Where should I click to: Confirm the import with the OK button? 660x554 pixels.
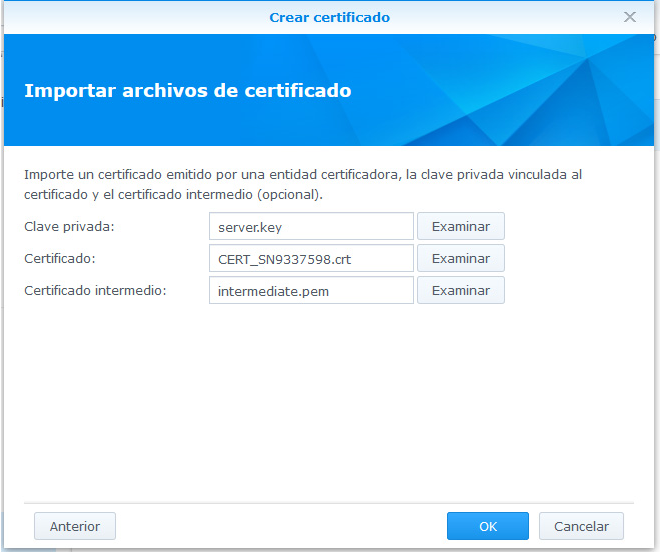click(x=487, y=526)
